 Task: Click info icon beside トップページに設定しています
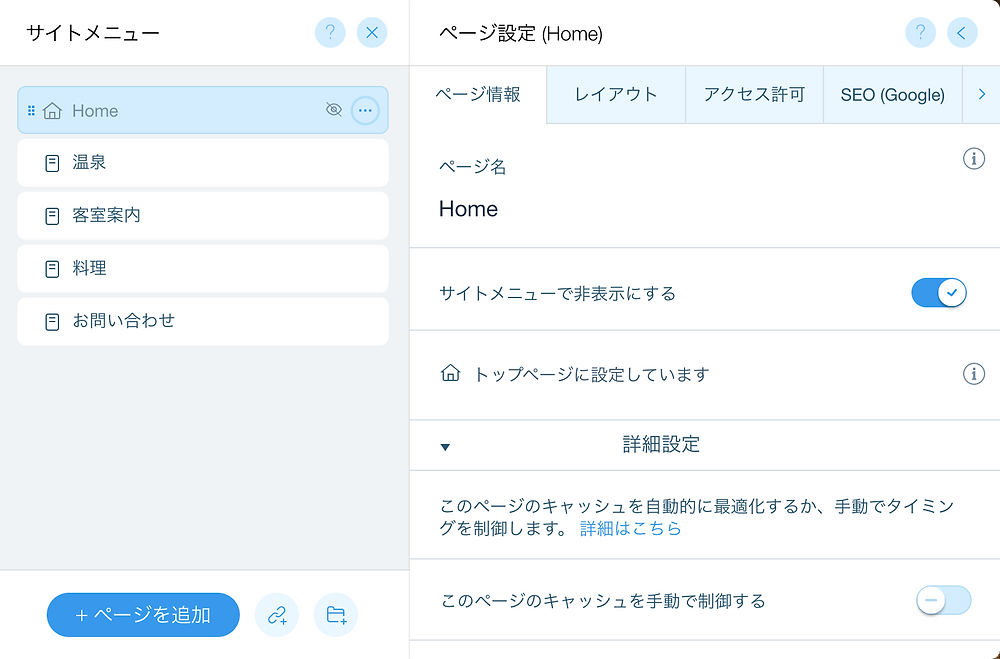point(973,374)
